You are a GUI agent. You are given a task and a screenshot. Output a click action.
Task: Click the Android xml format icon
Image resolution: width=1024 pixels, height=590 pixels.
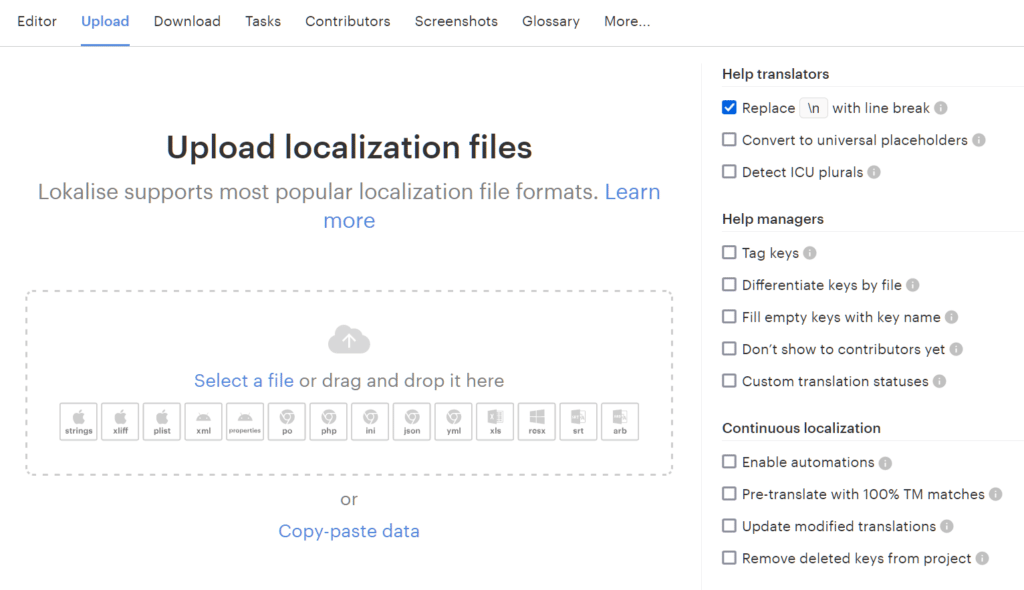point(203,421)
